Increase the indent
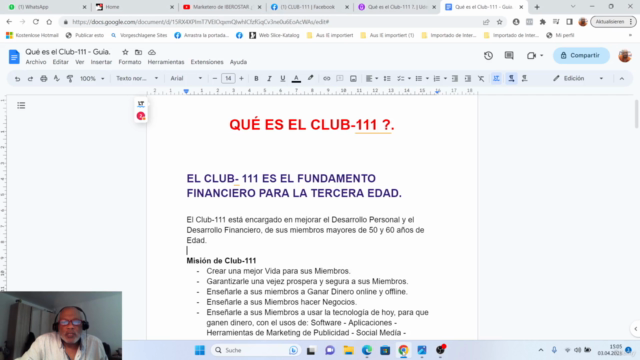Screen dimensions: 640x360 pyautogui.click(x=468, y=78)
